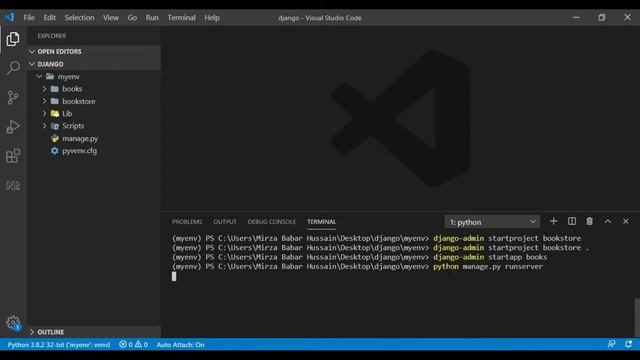
Task: Switch to the Output tab
Action: tap(225, 222)
